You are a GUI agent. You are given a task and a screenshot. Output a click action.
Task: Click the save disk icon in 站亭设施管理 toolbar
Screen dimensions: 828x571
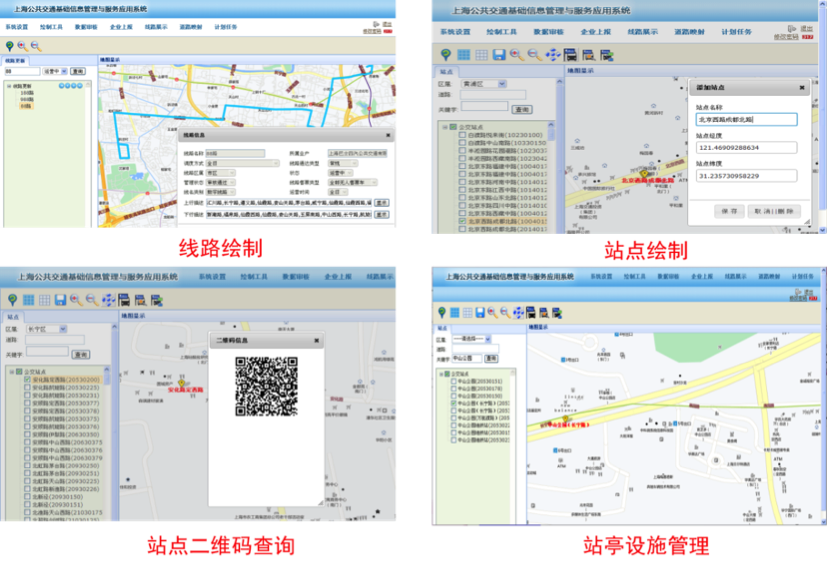pyautogui.click(x=480, y=313)
